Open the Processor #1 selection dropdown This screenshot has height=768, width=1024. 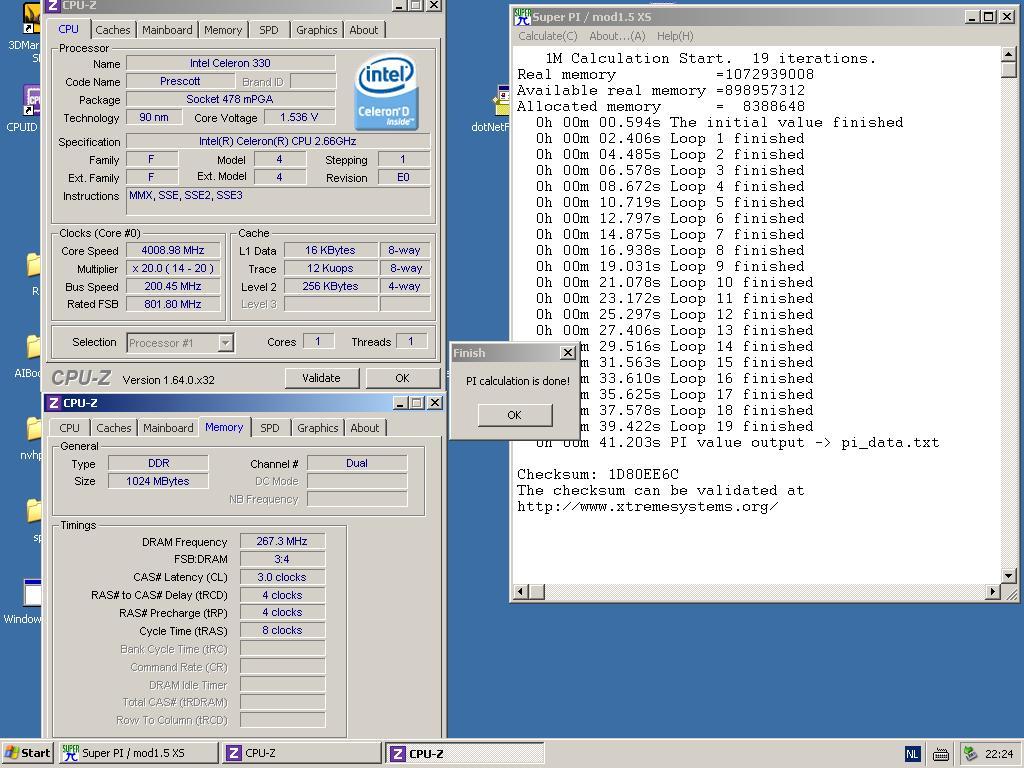click(x=225, y=343)
